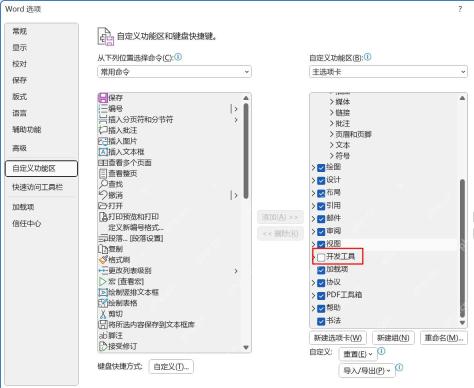Expand the 链接 group in the tree

(332, 113)
